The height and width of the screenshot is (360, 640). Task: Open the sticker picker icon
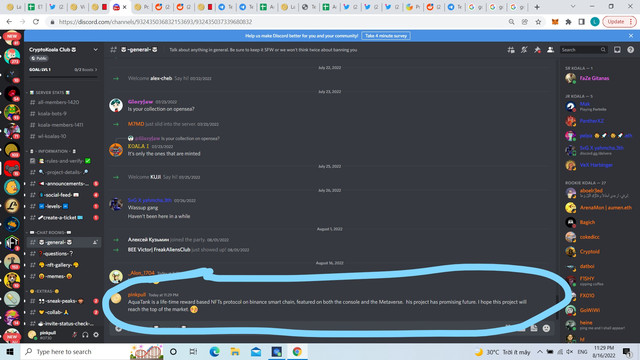533,328
